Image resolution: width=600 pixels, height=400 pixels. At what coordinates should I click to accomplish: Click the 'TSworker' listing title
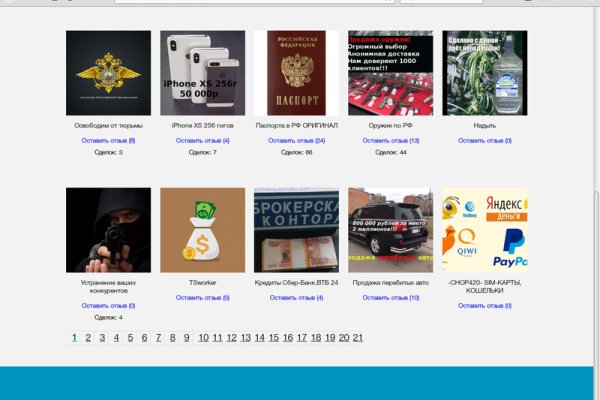click(202, 282)
